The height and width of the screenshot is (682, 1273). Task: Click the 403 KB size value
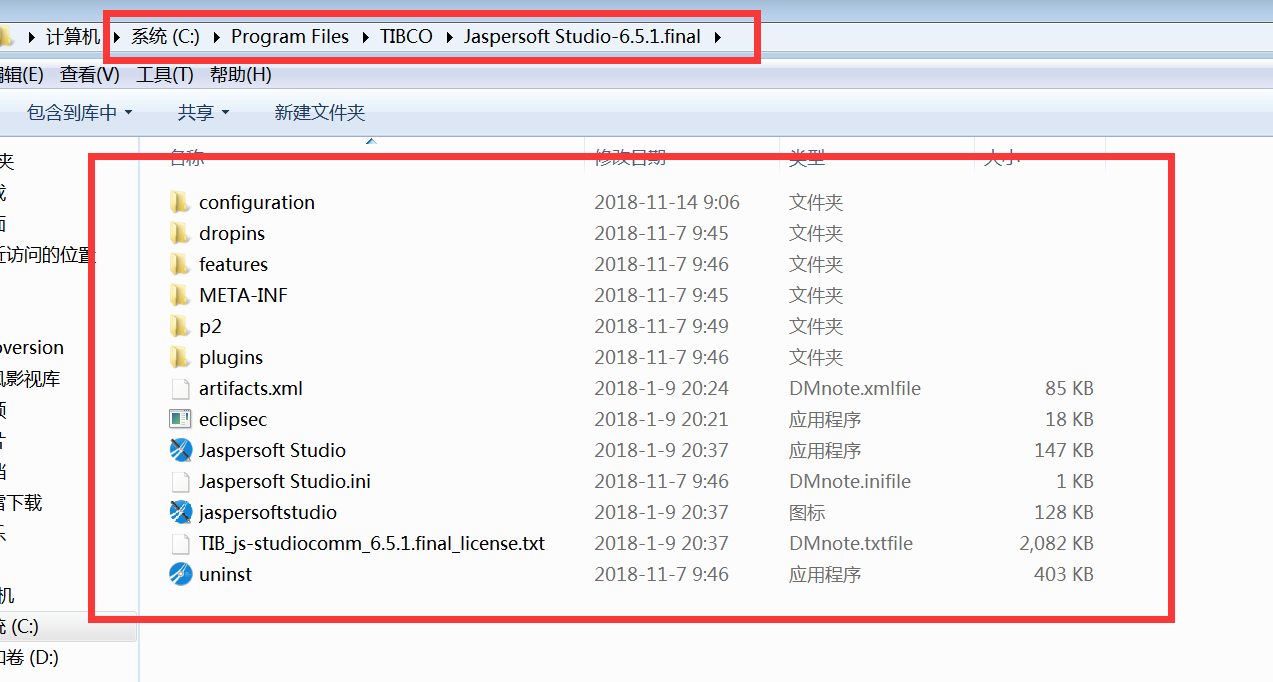1064,574
